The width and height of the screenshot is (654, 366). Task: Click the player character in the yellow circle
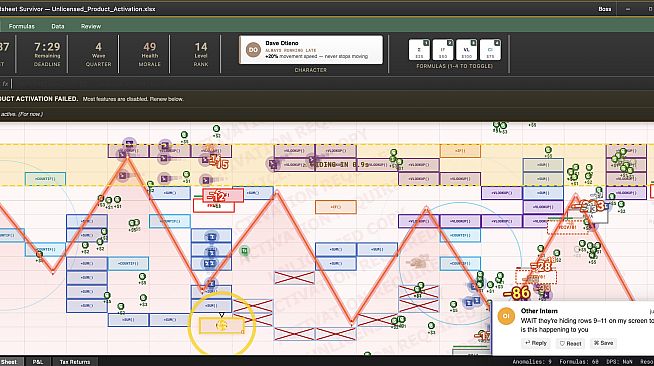pyautogui.click(x=221, y=325)
